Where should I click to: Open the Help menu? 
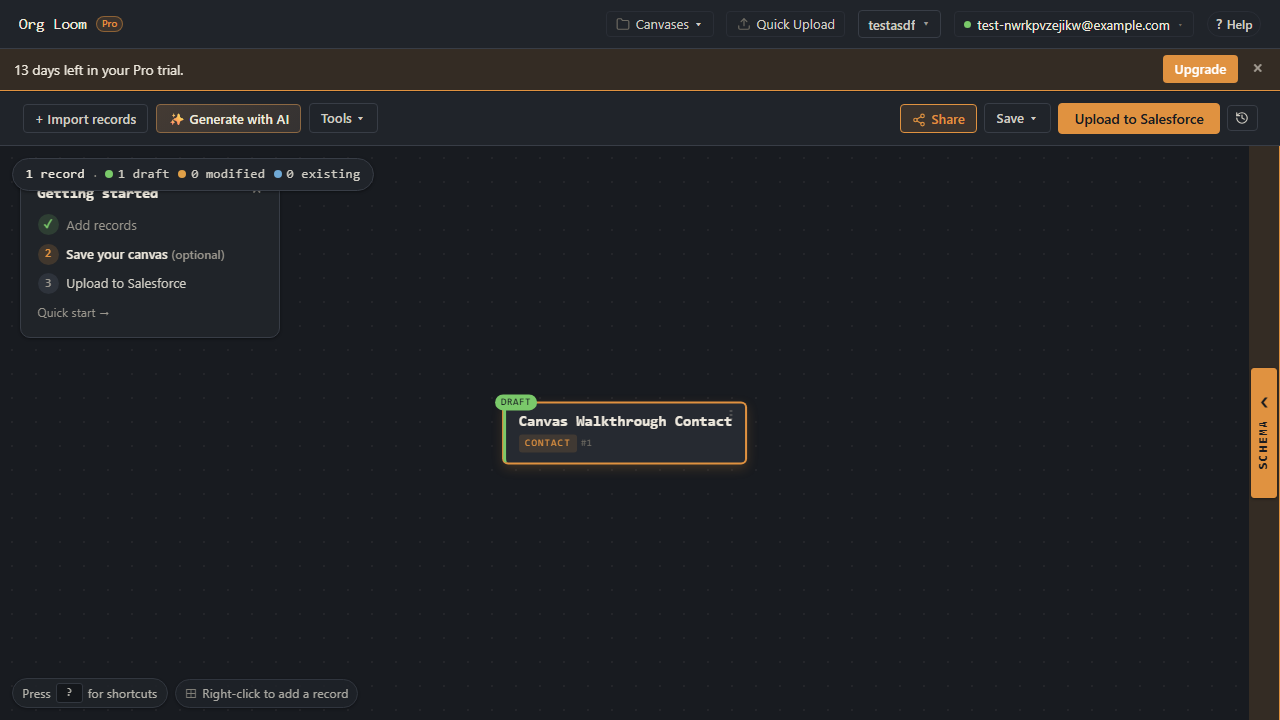coord(1233,25)
